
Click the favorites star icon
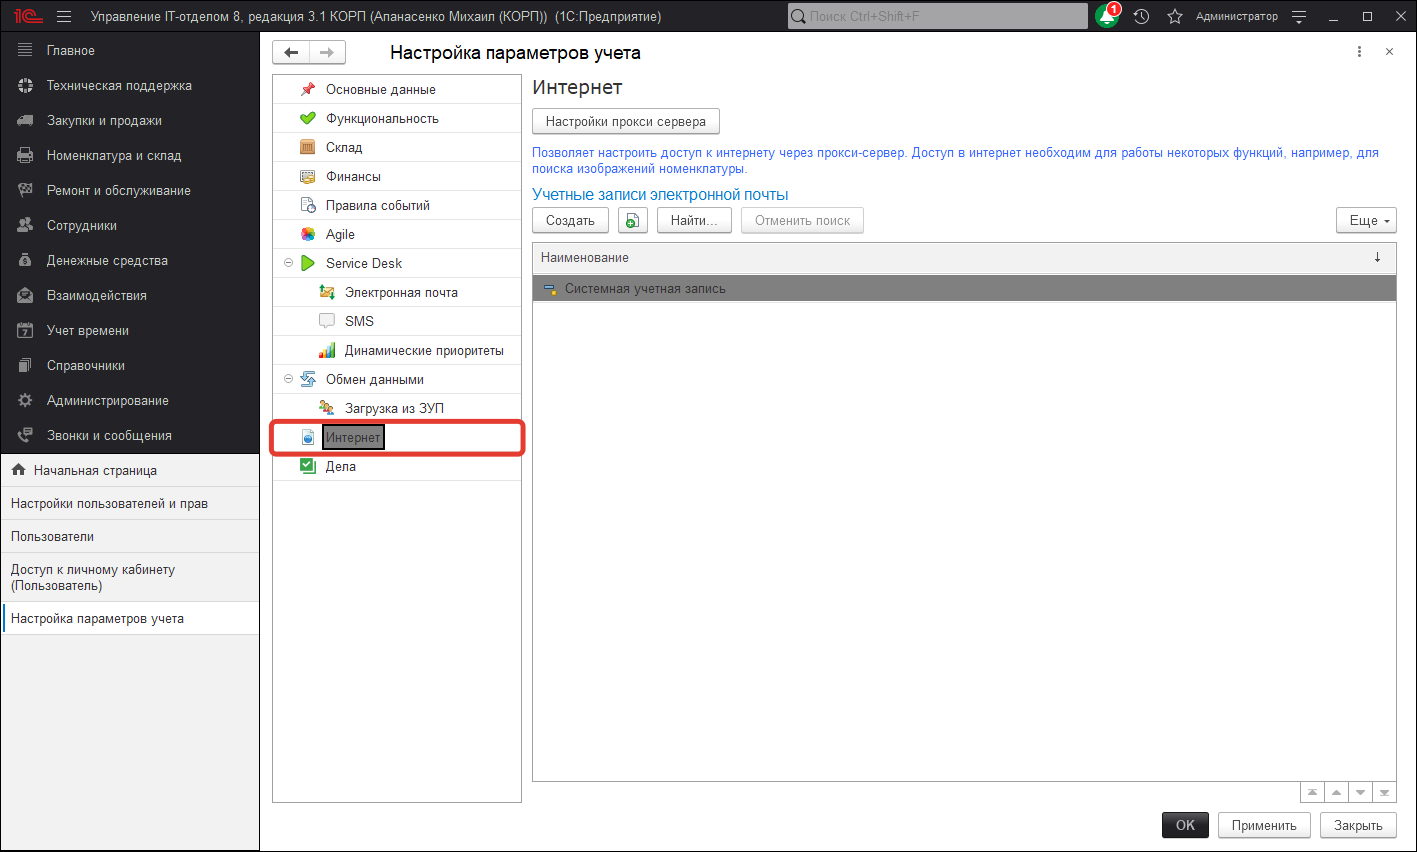1175,16
